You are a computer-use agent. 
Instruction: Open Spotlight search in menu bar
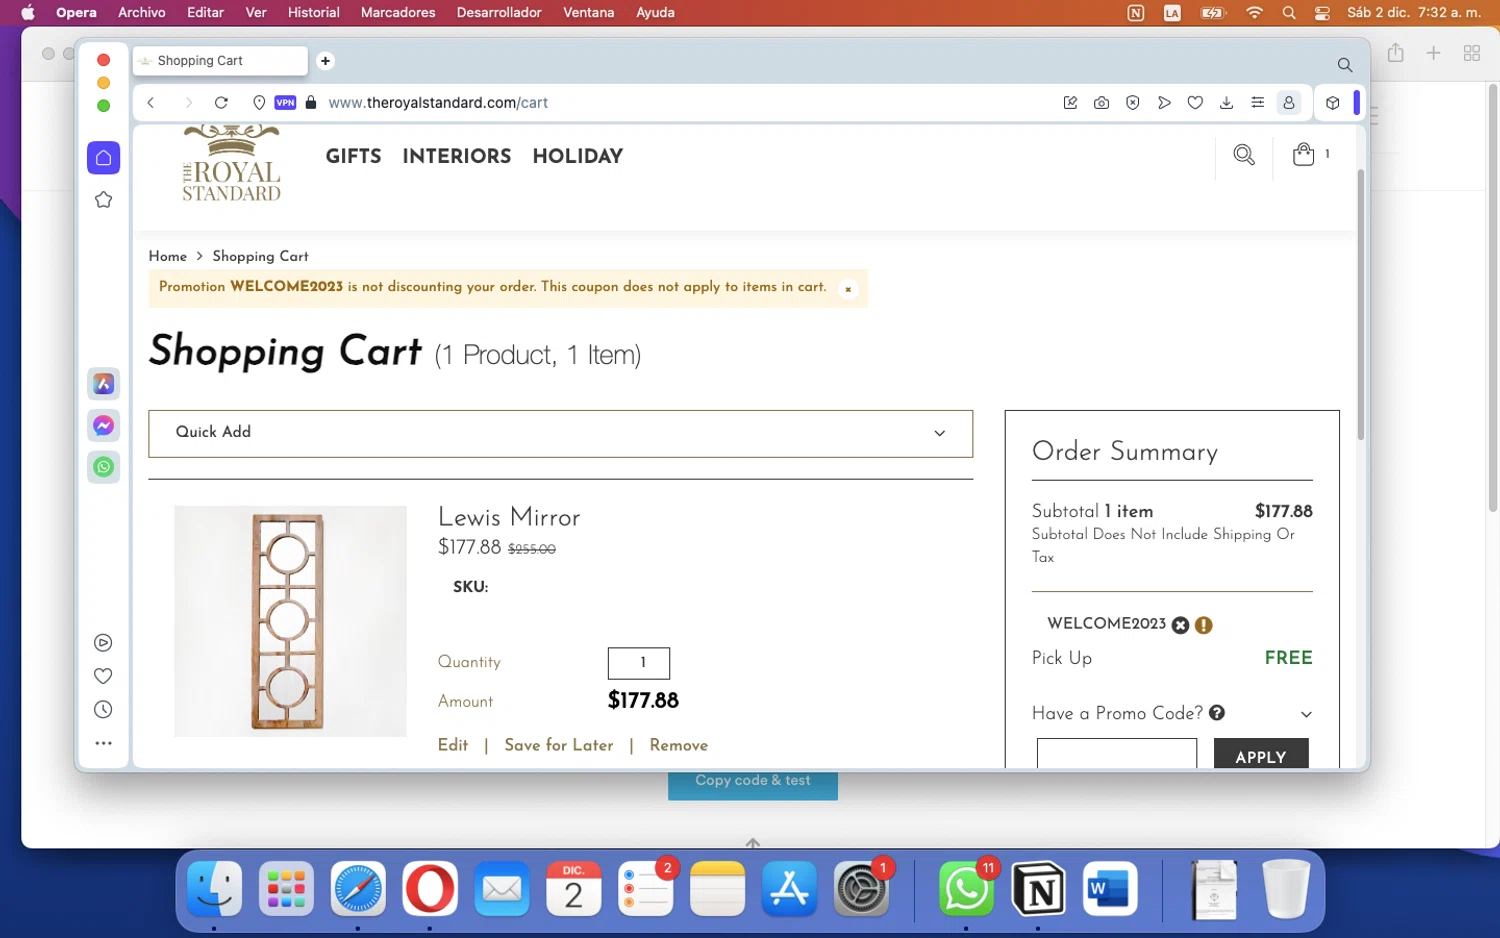(1289, 13)
